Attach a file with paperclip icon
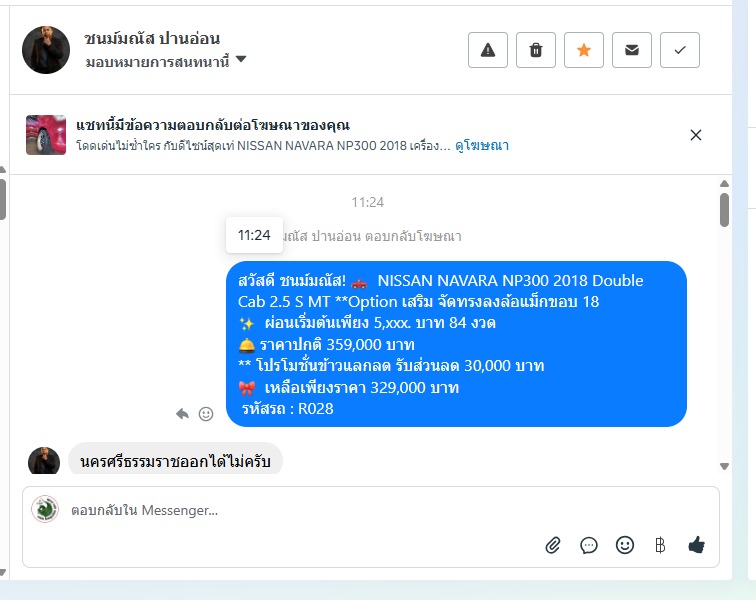The width and height of the screenshot is (756, 600). click(x=553, y=545)
